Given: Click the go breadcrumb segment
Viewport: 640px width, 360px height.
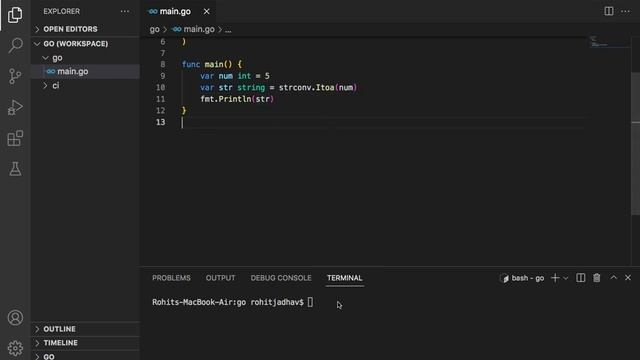Looking at the screenshot, I should tap(154, 29).
